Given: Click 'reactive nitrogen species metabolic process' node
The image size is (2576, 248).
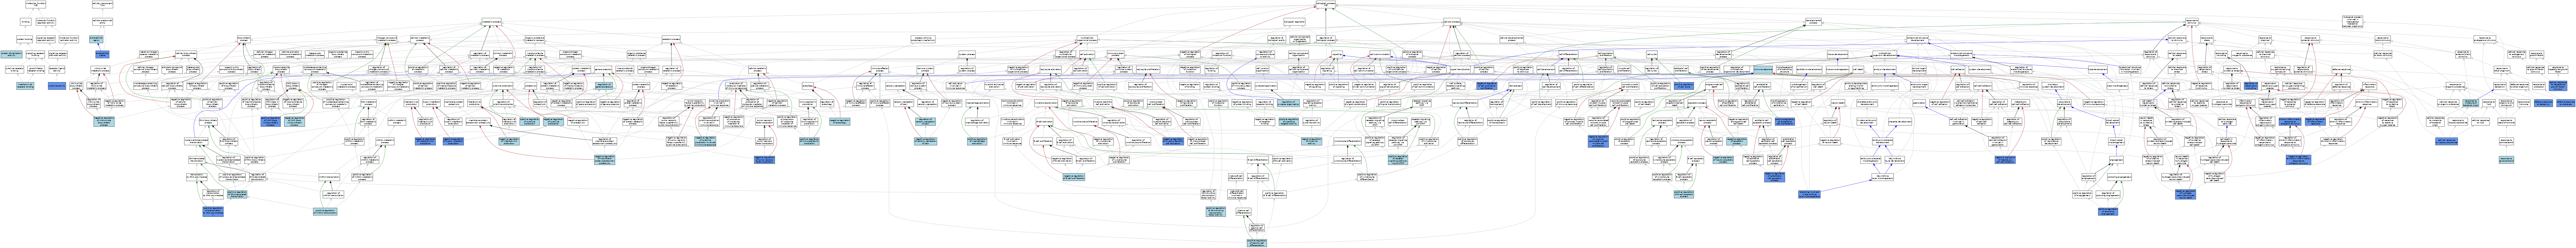Looking at the screenshot, I should tap(149, 54).
